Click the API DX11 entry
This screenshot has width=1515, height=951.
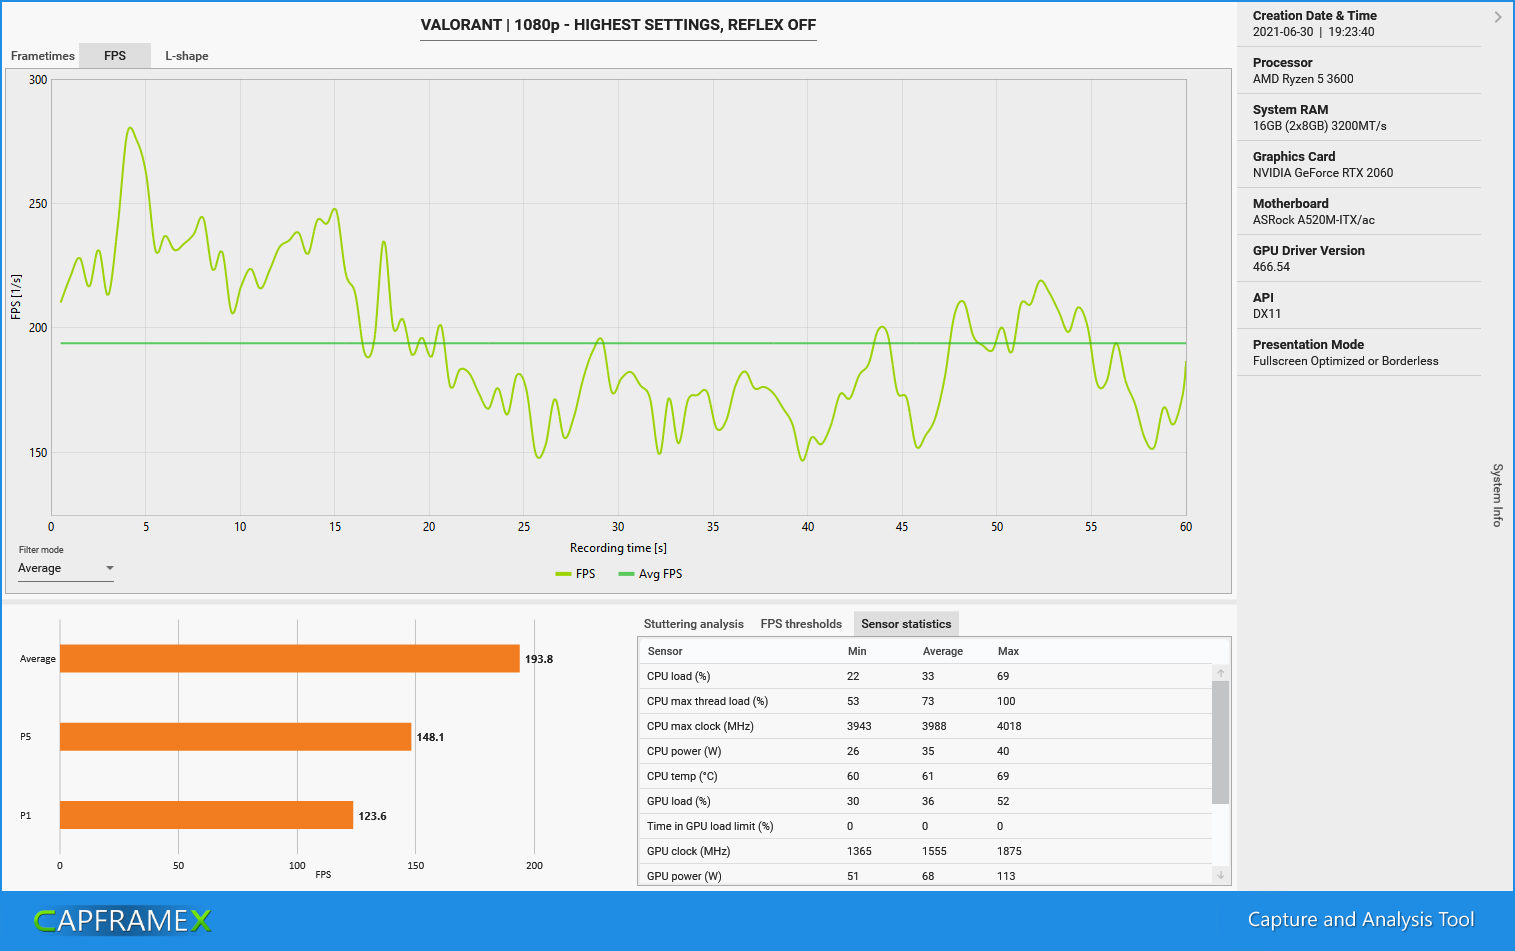[x=1359, y=305]
